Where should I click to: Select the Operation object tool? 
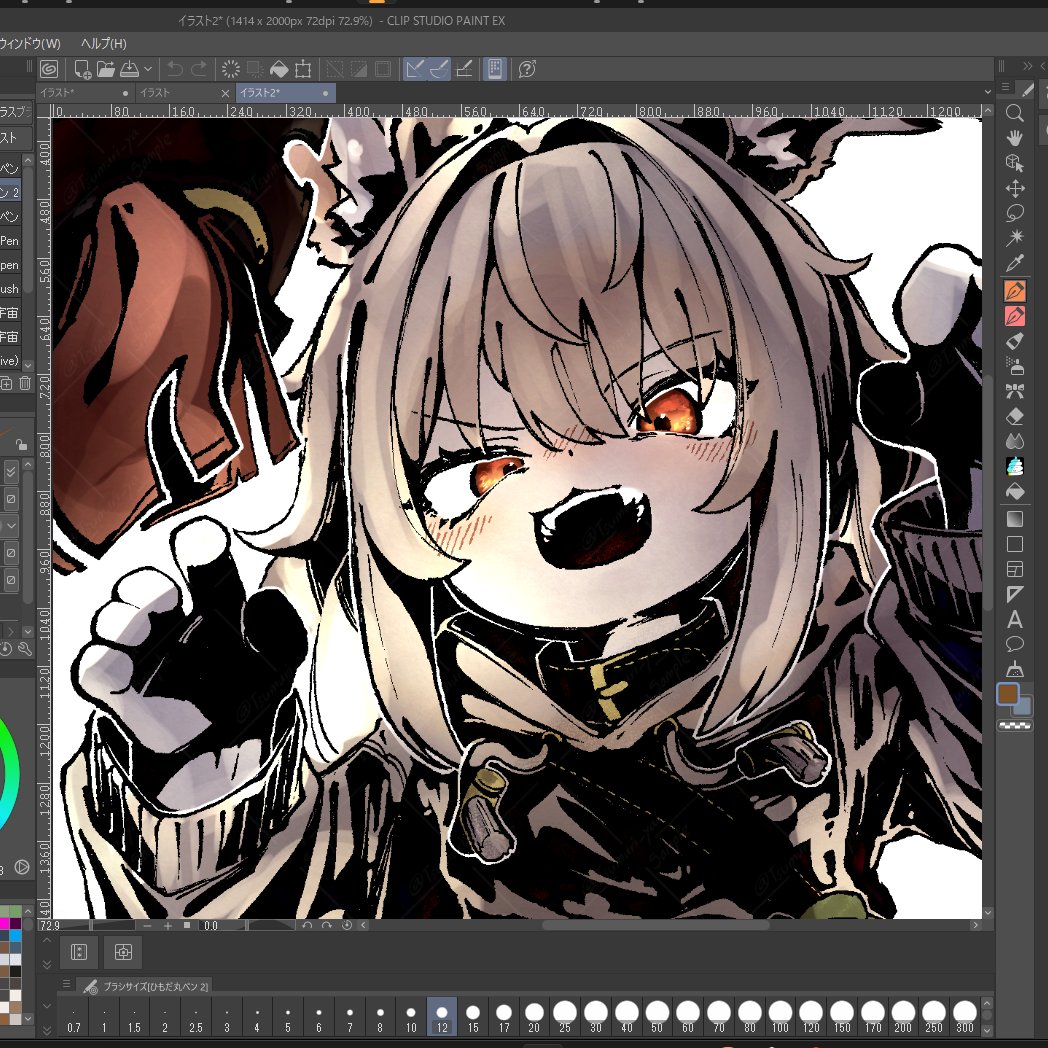[x=1015, y=163]
